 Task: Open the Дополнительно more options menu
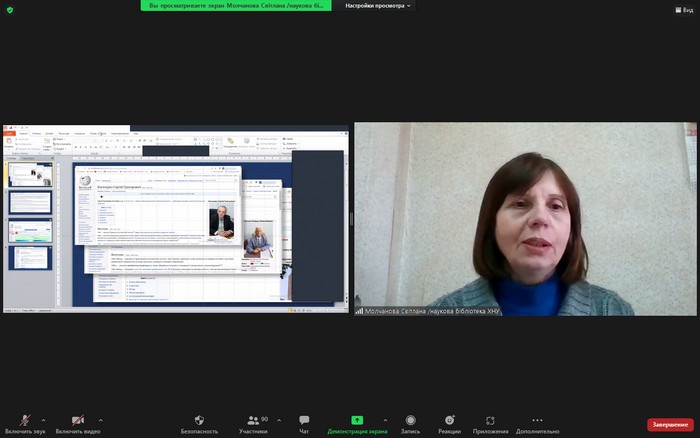click(537, 423)
